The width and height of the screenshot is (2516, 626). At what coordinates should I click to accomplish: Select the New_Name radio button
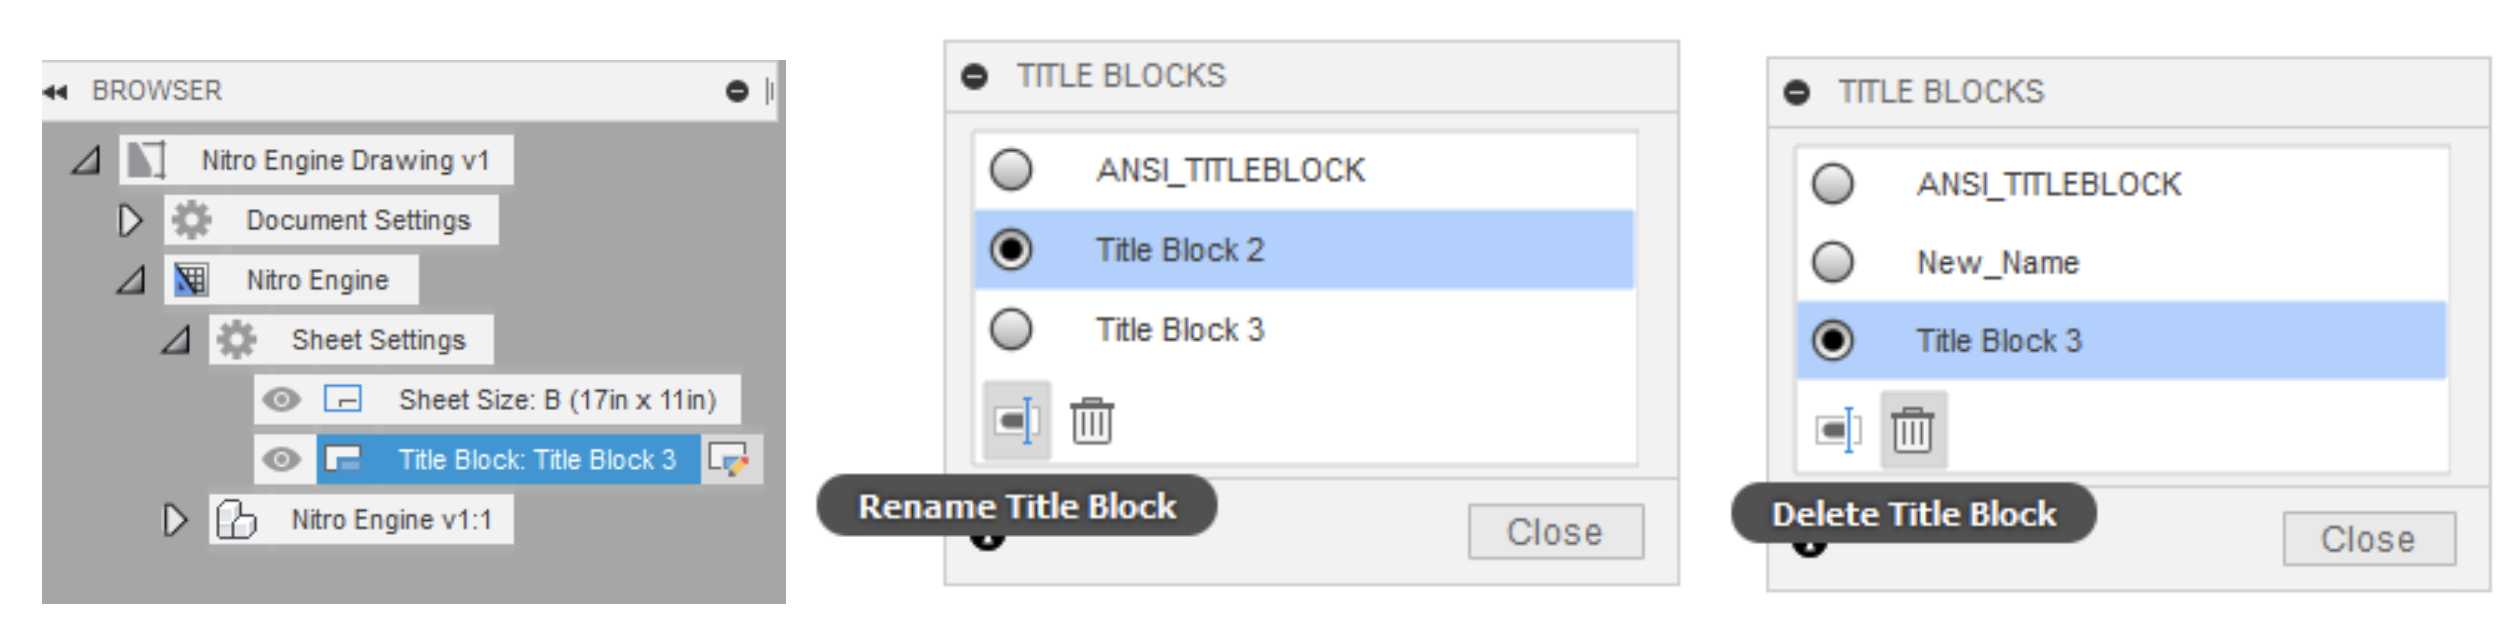click(1832, 263)
